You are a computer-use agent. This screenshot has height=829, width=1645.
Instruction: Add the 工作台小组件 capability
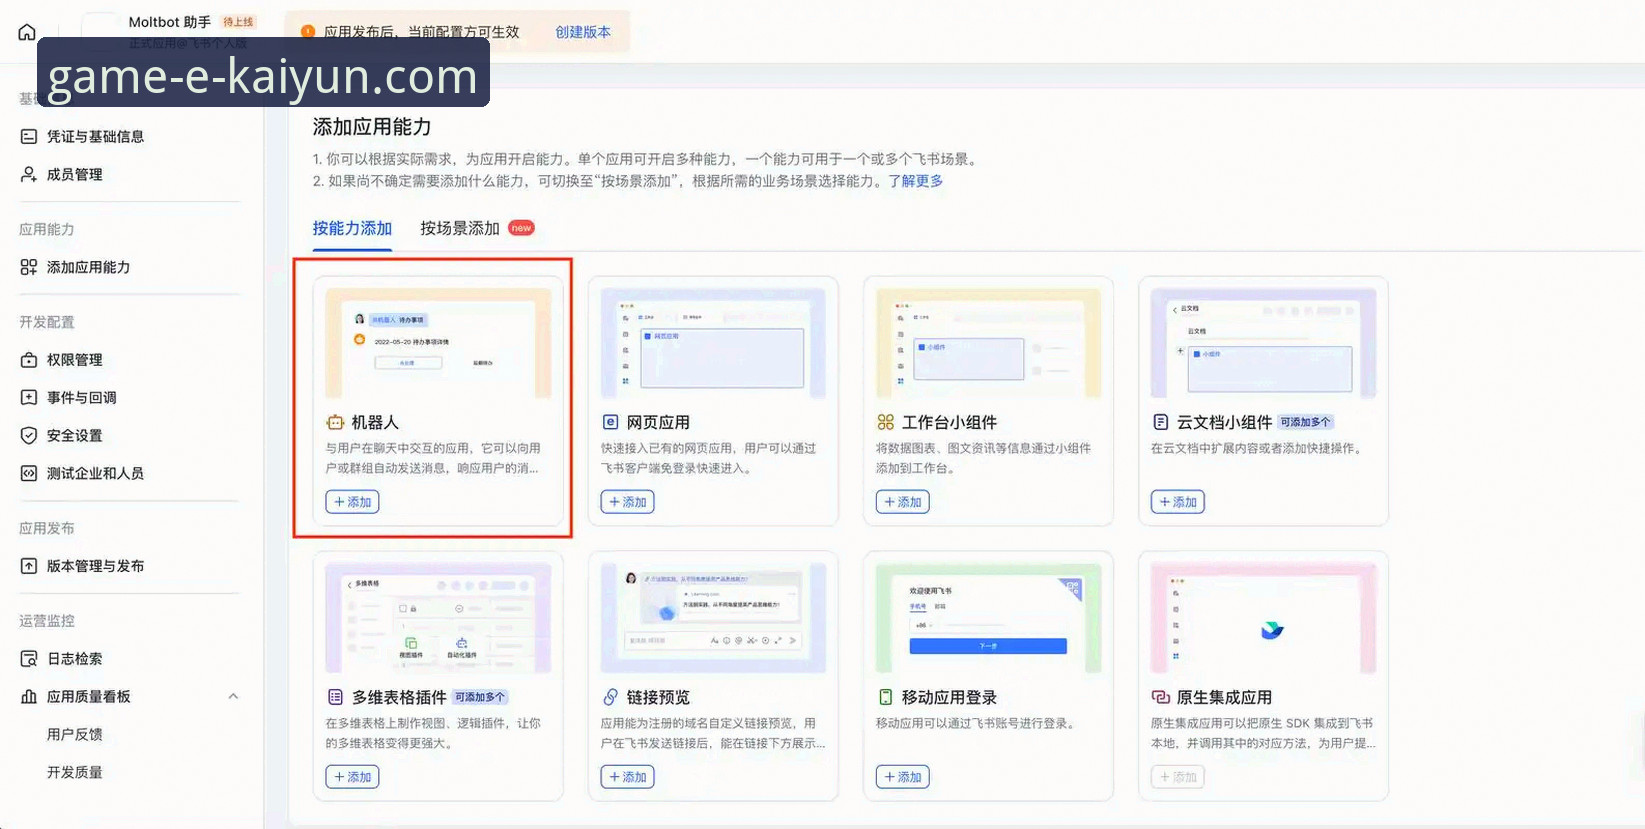pyautogui.click(x=903, y=502)
